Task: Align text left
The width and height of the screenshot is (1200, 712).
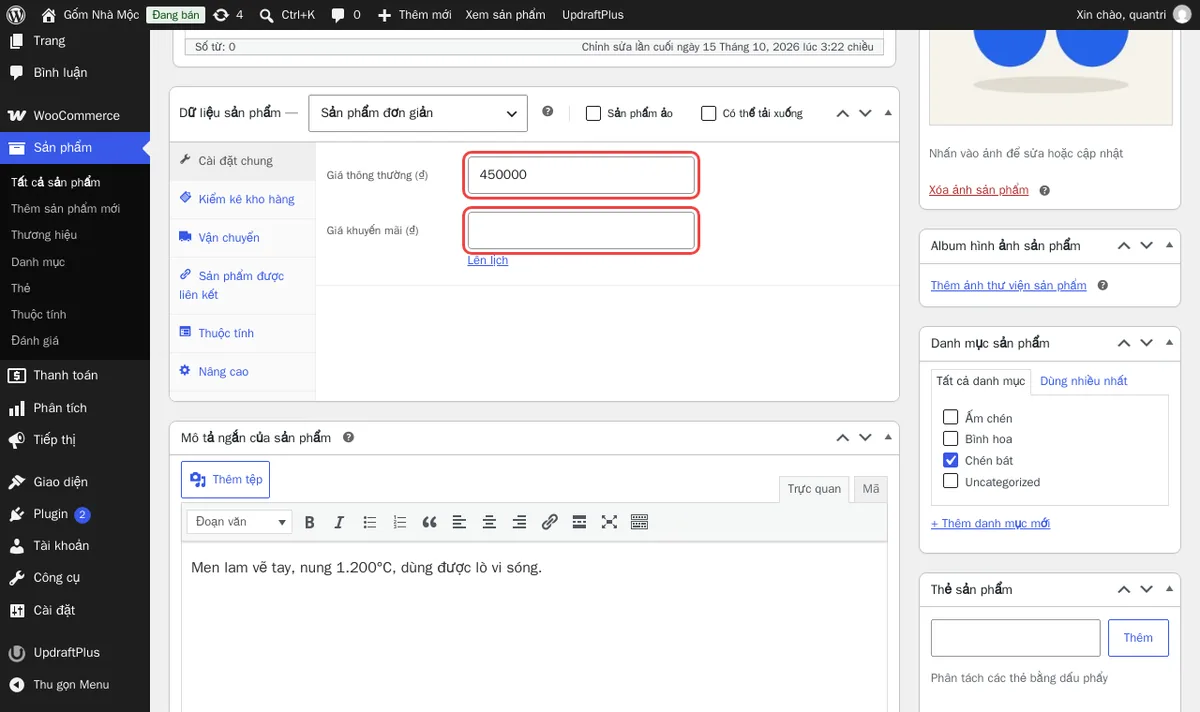Action: point(459,522)
